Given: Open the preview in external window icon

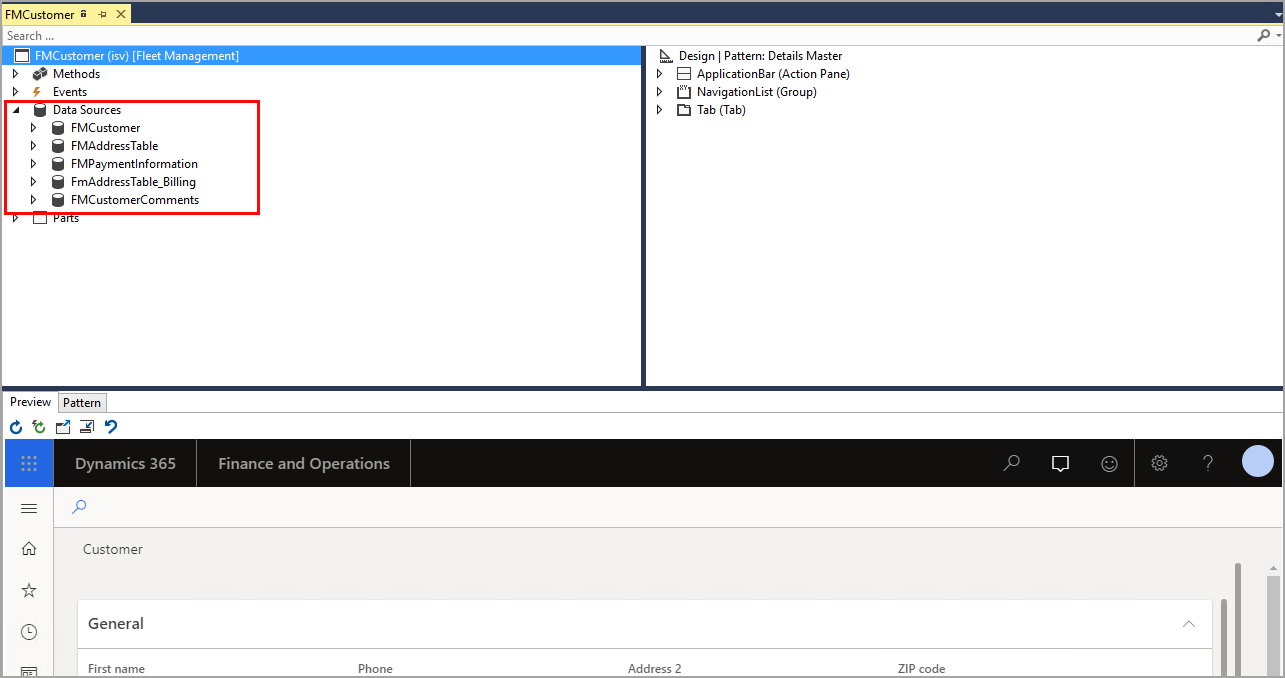Looking at the screenshot, I should pos(63,426).
